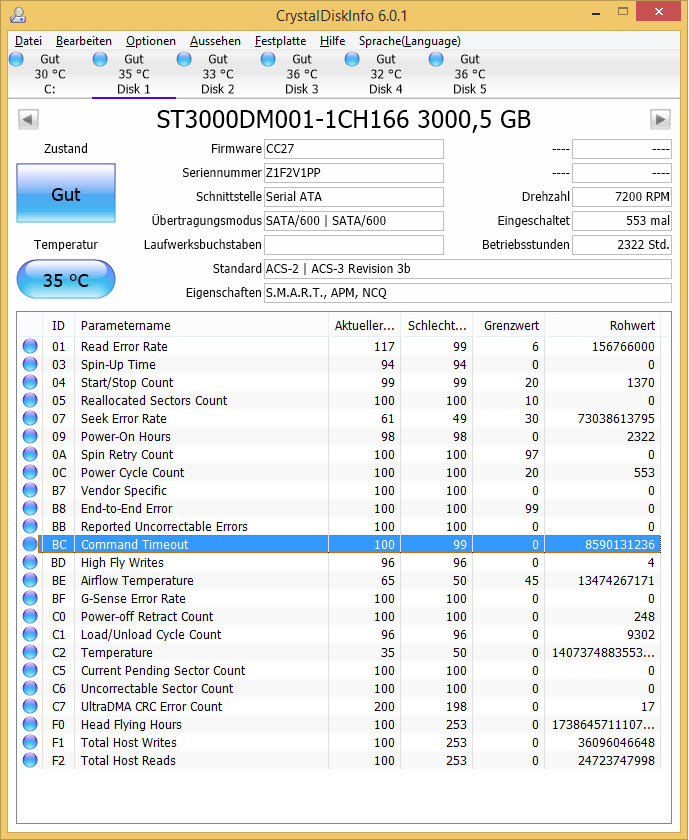The image size is (689, 840).
Task: Click the Schnittstelle field Serial ATA
Action: click(x=354, y=197)
